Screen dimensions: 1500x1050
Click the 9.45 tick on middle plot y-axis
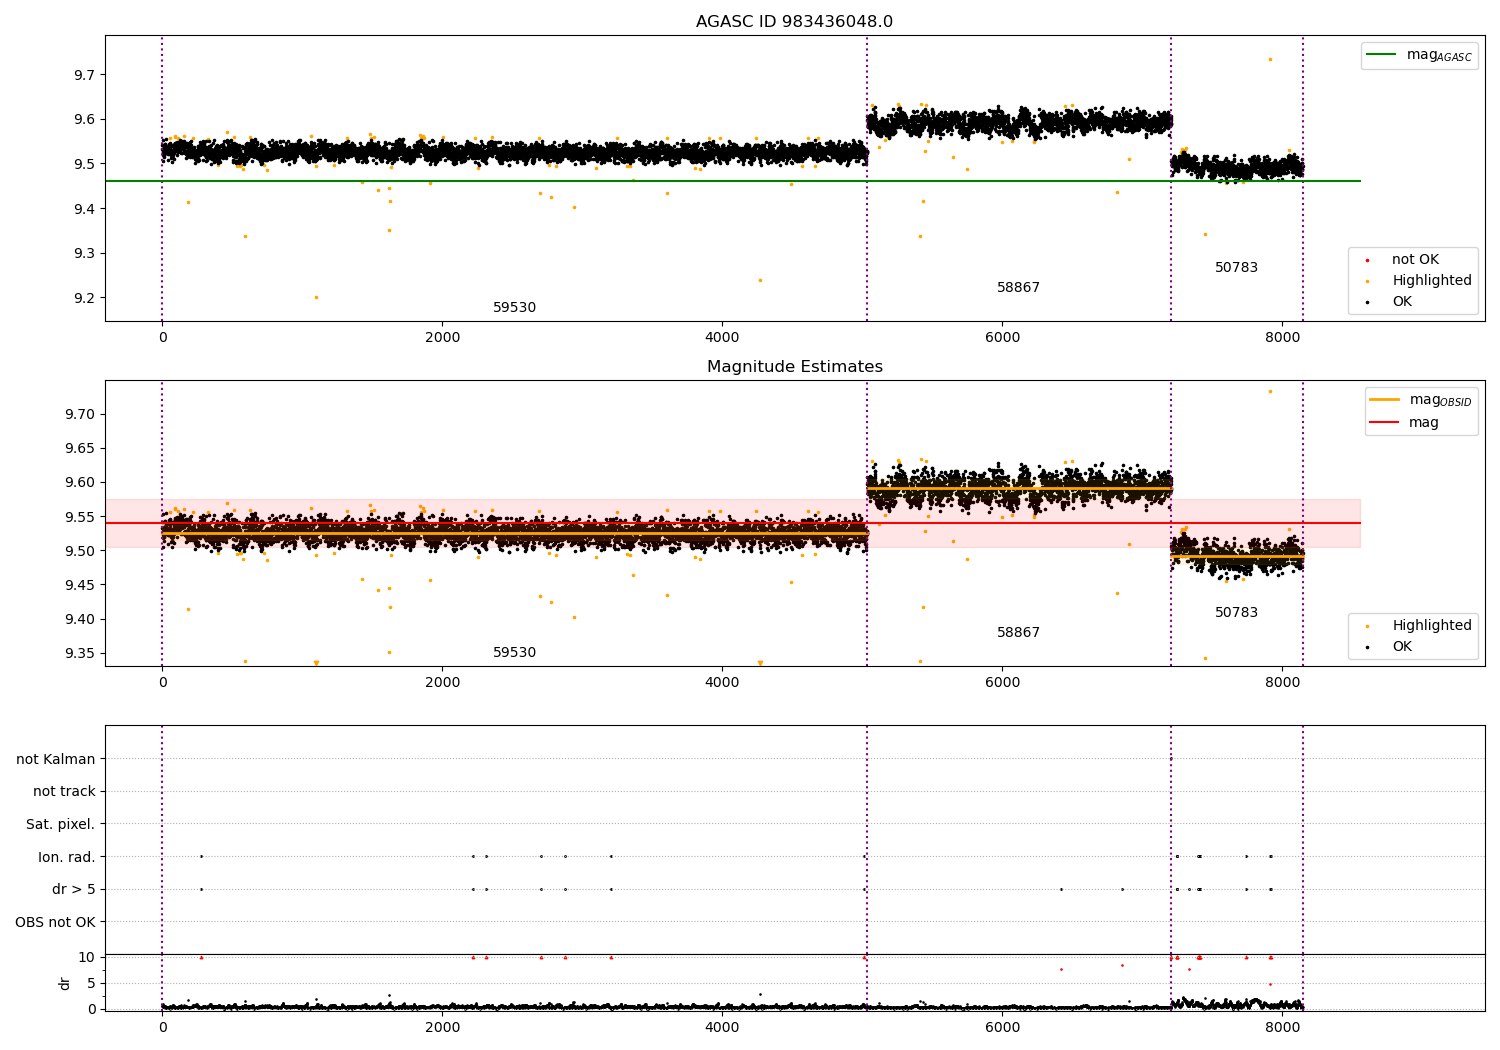[80, 586]
